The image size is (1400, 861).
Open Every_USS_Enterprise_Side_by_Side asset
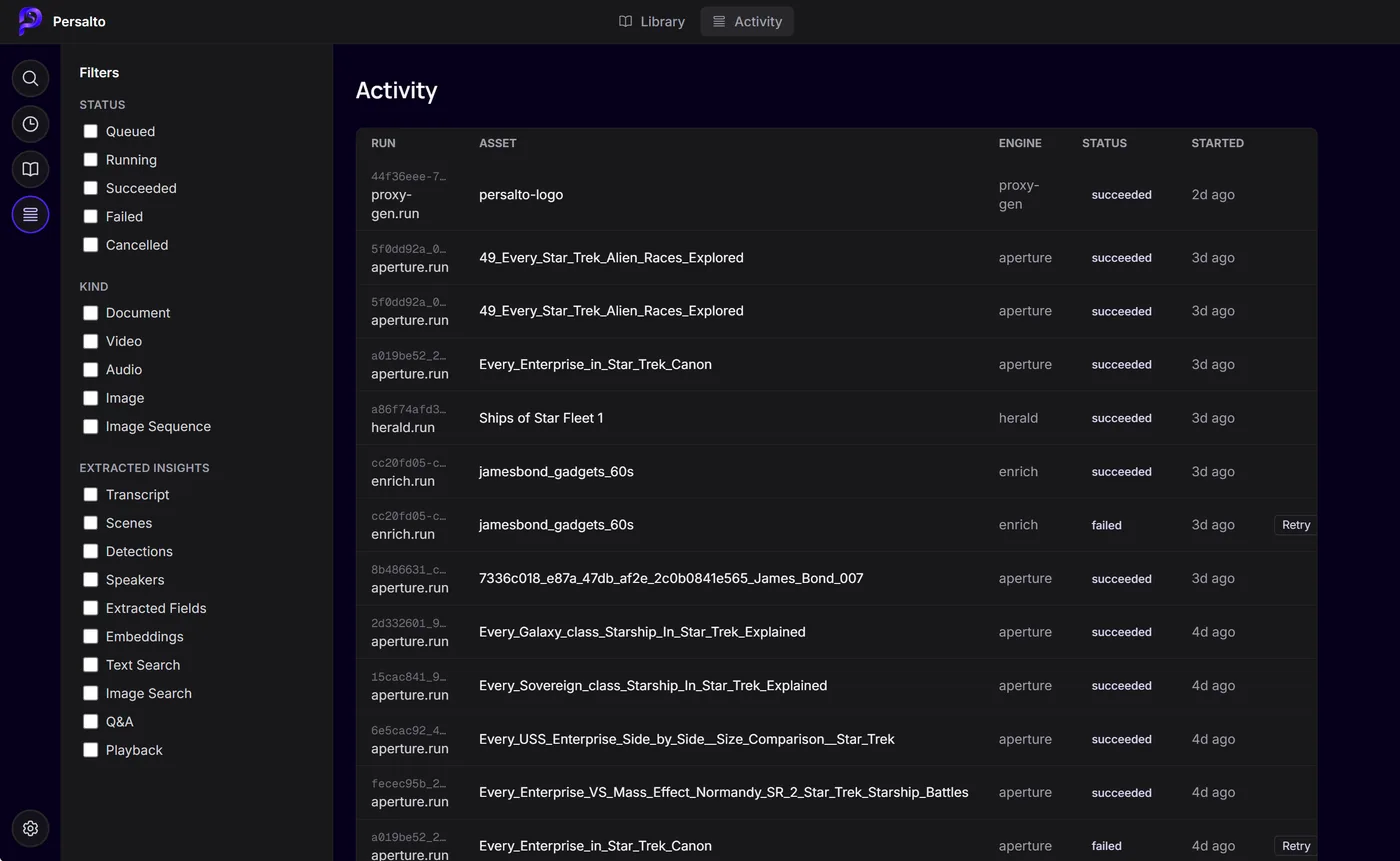(686, 739)
